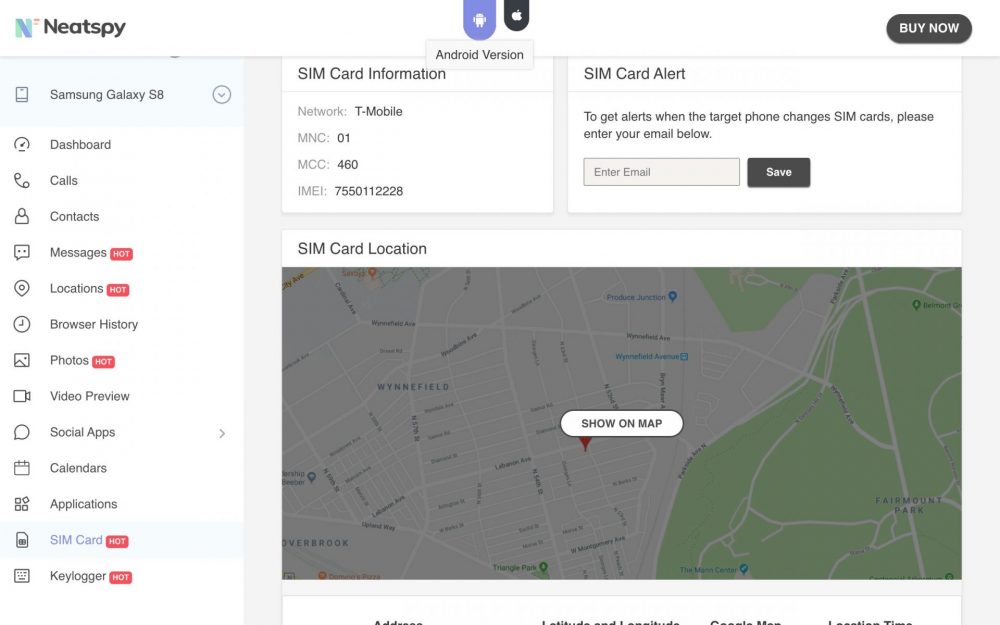Click the SHOW ON MAP button
Viewport: 1000px width, 625px height.
pos(621,423)
